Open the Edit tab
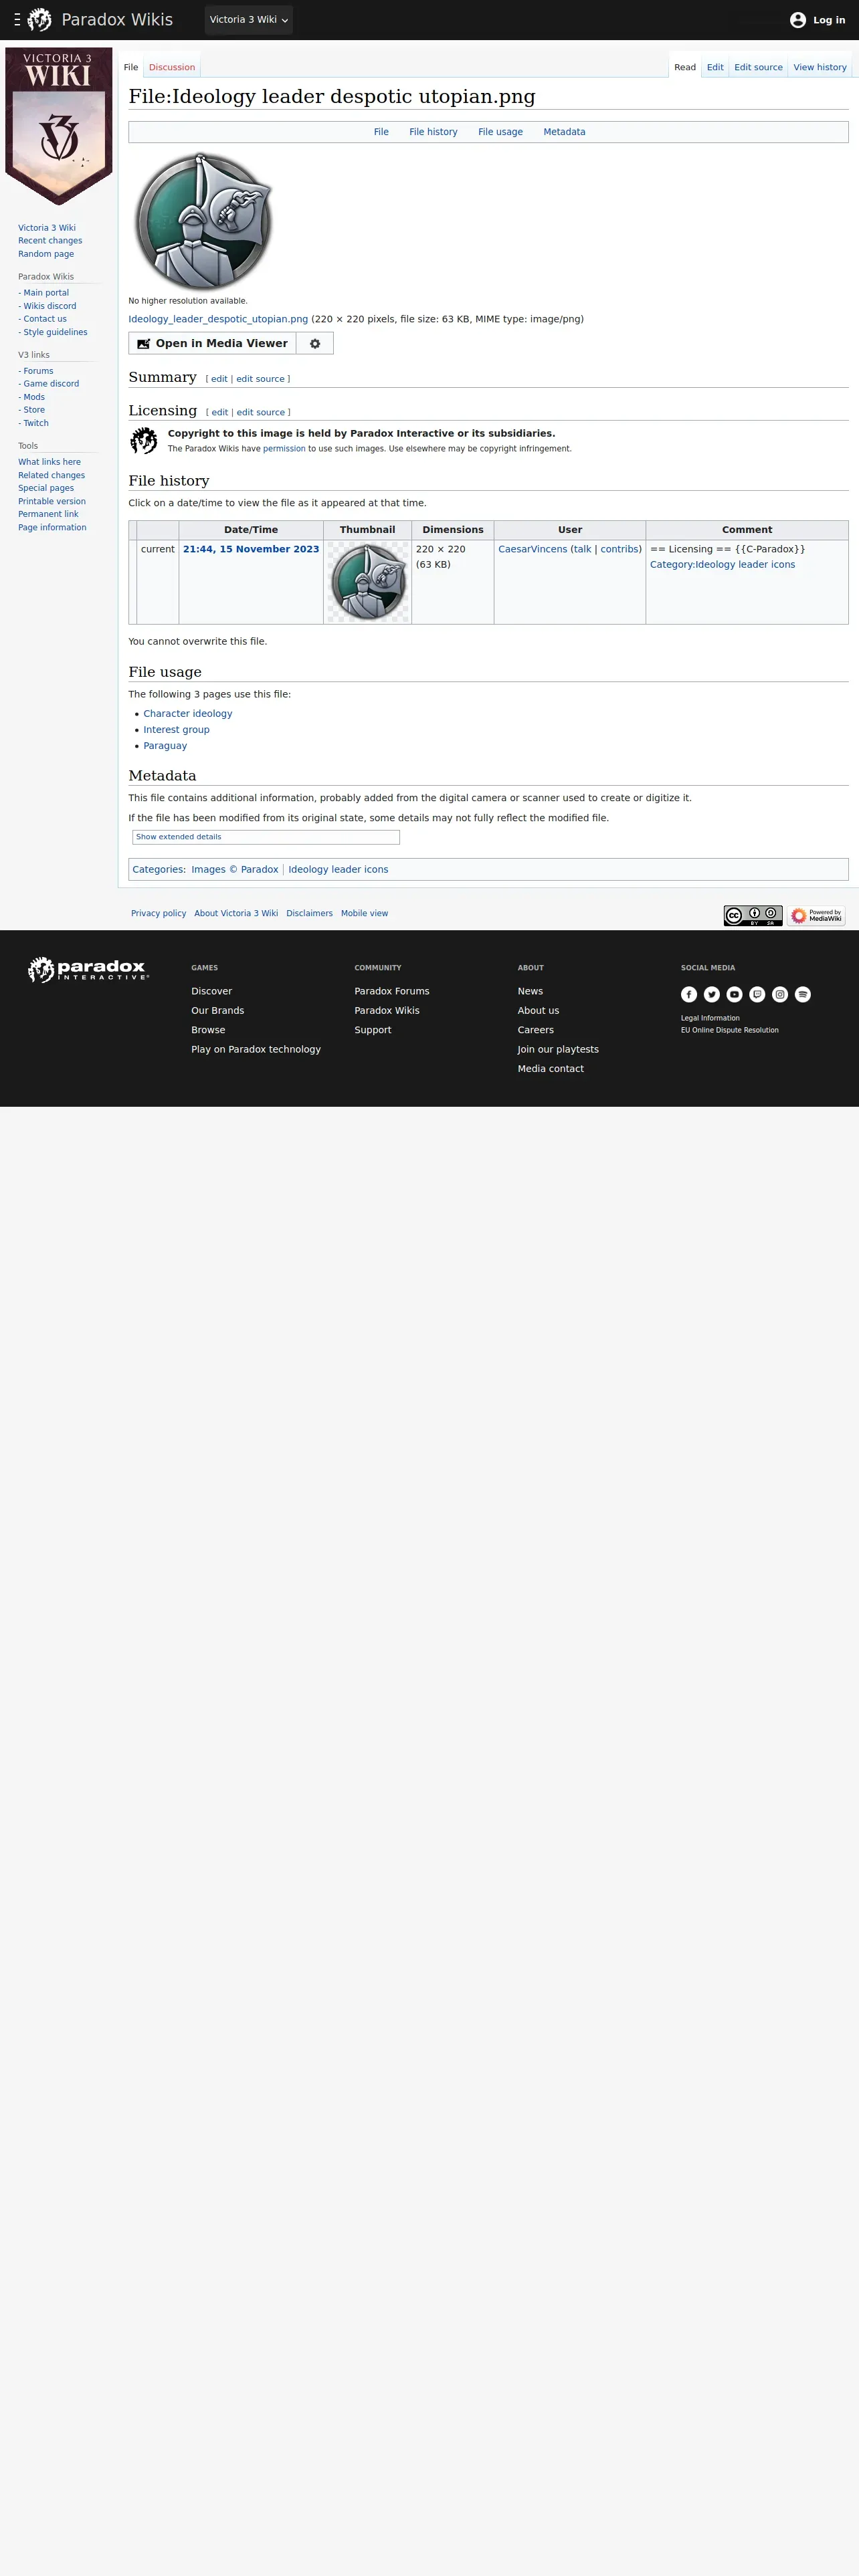 click(715, 67)
